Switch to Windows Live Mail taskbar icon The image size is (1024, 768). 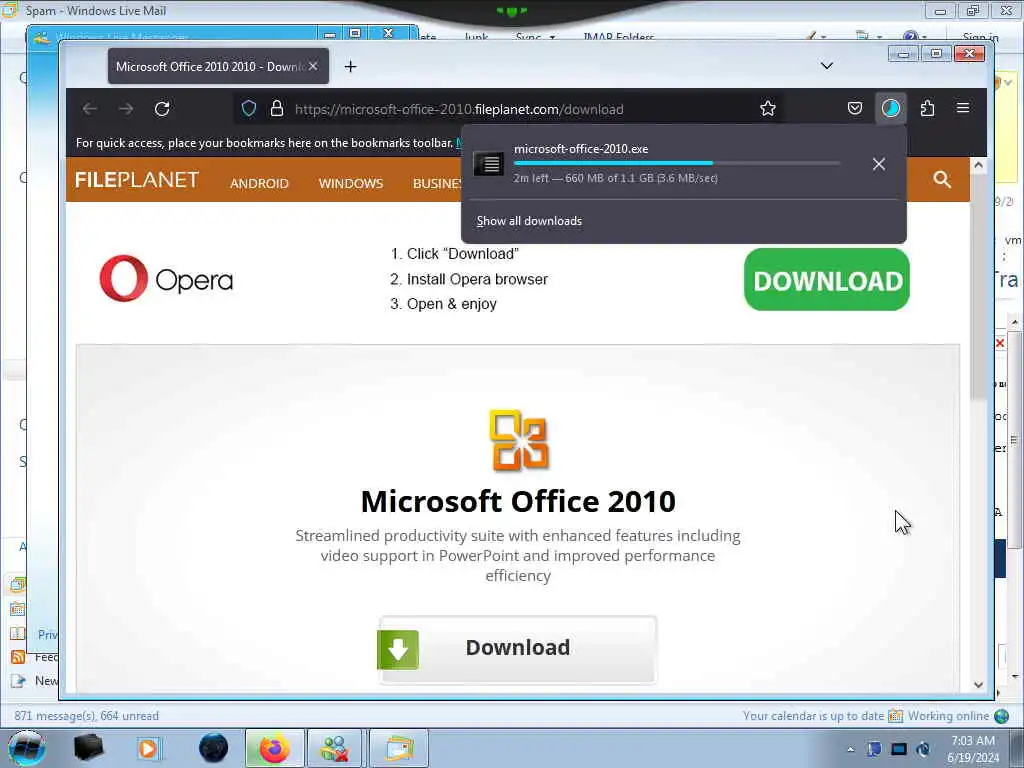(x=398, y=748)
